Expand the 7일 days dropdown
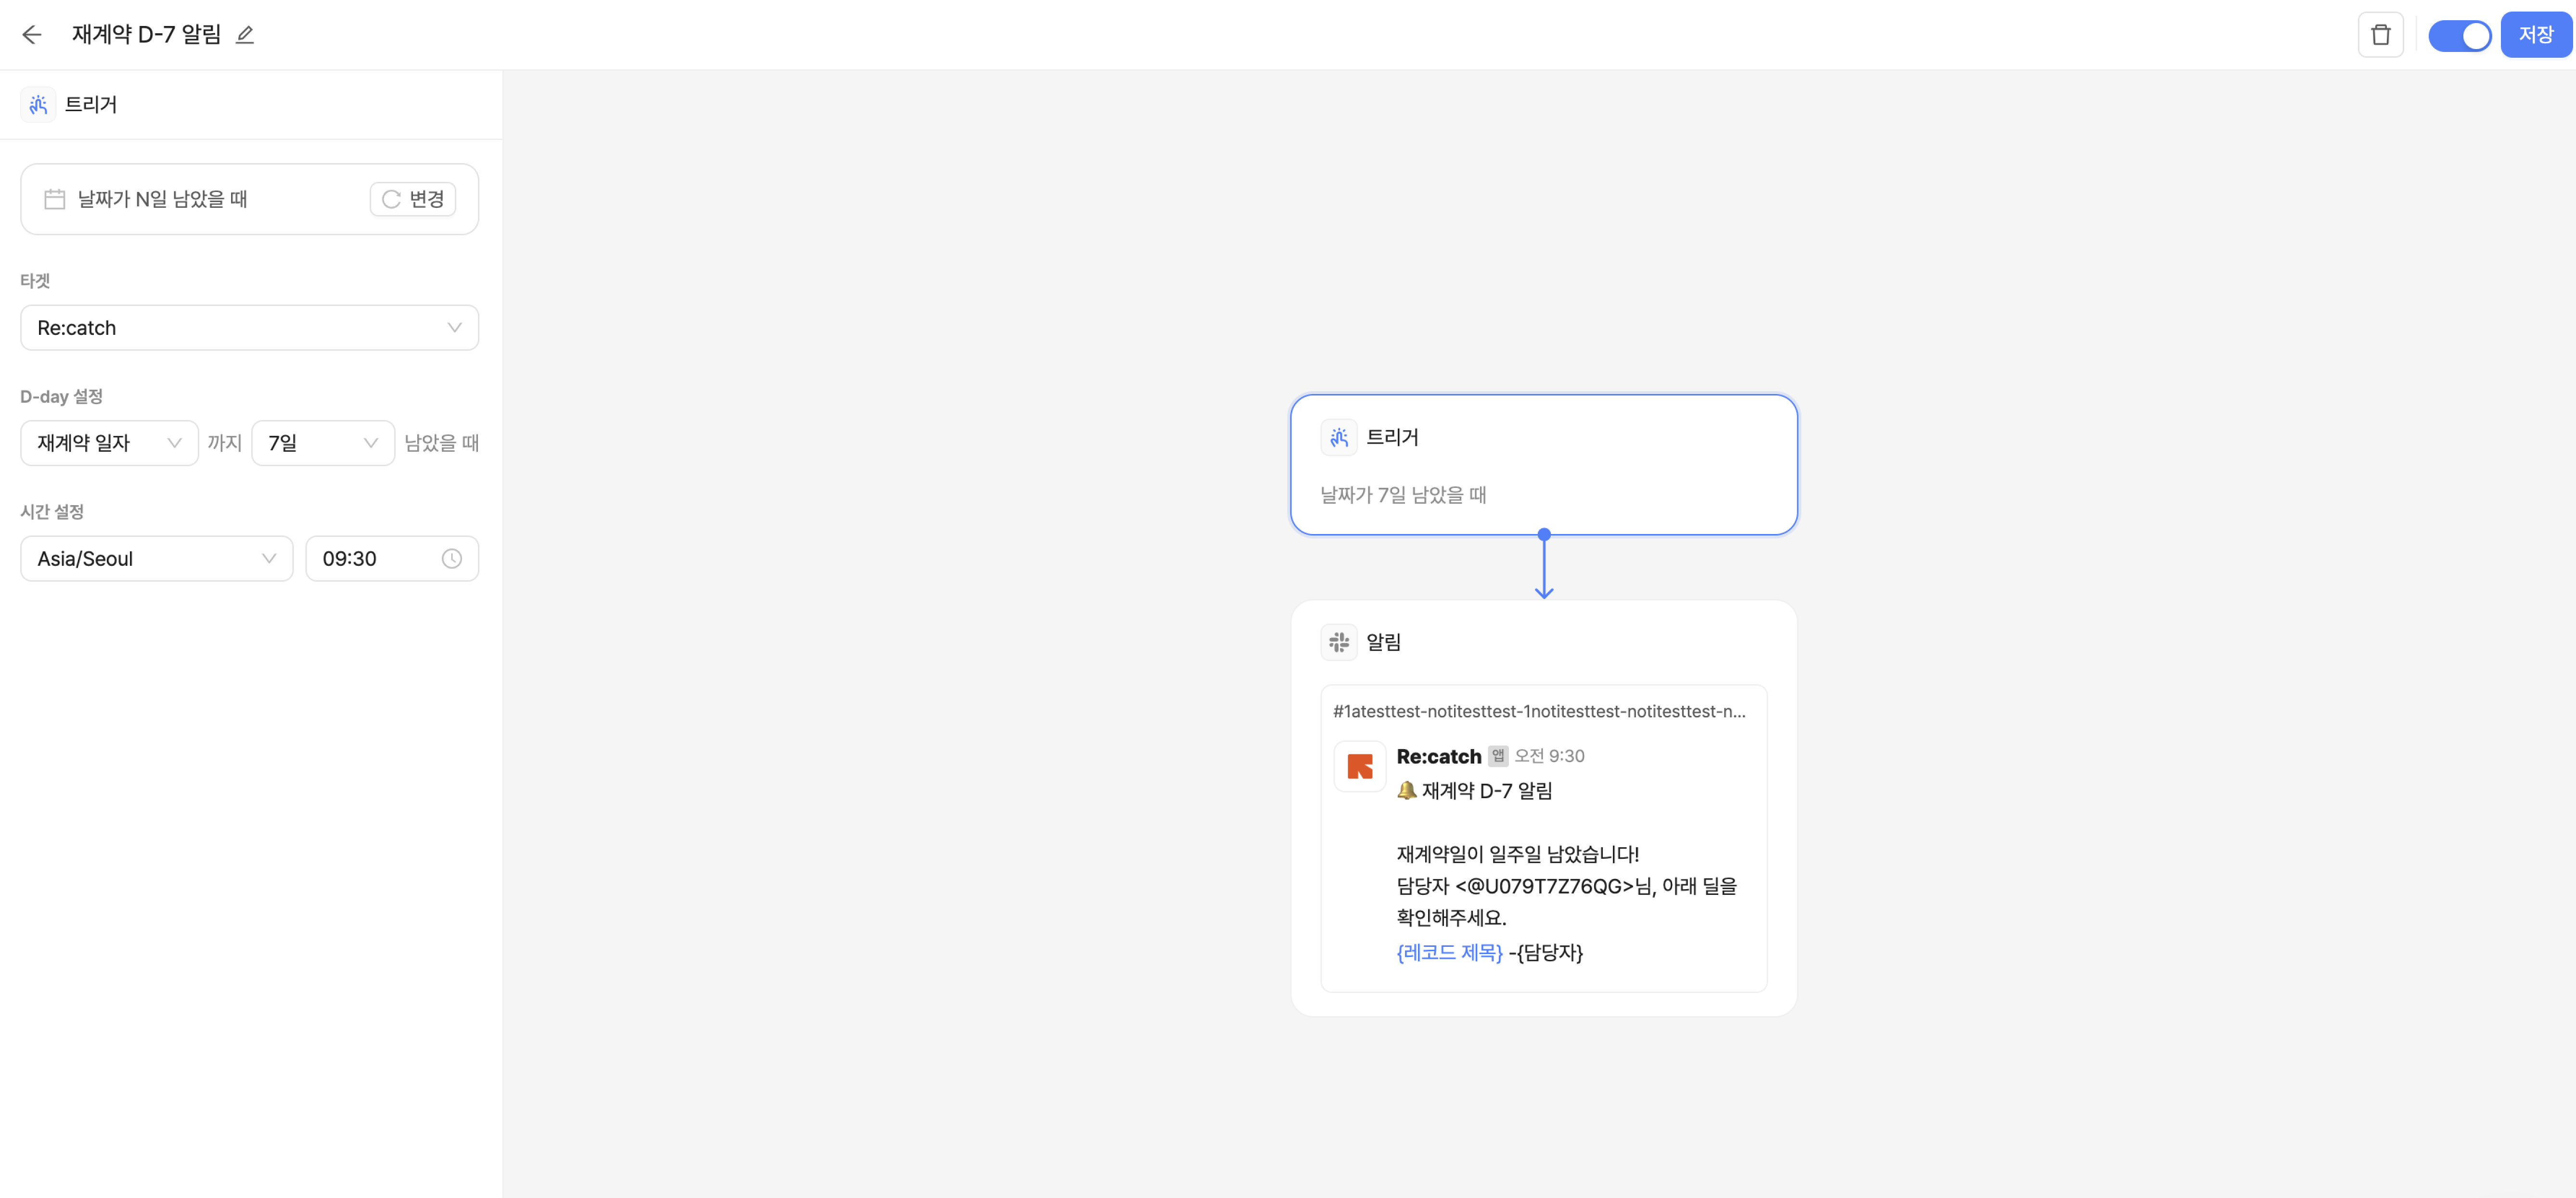2576x1198 pixels. pos(322,443)
